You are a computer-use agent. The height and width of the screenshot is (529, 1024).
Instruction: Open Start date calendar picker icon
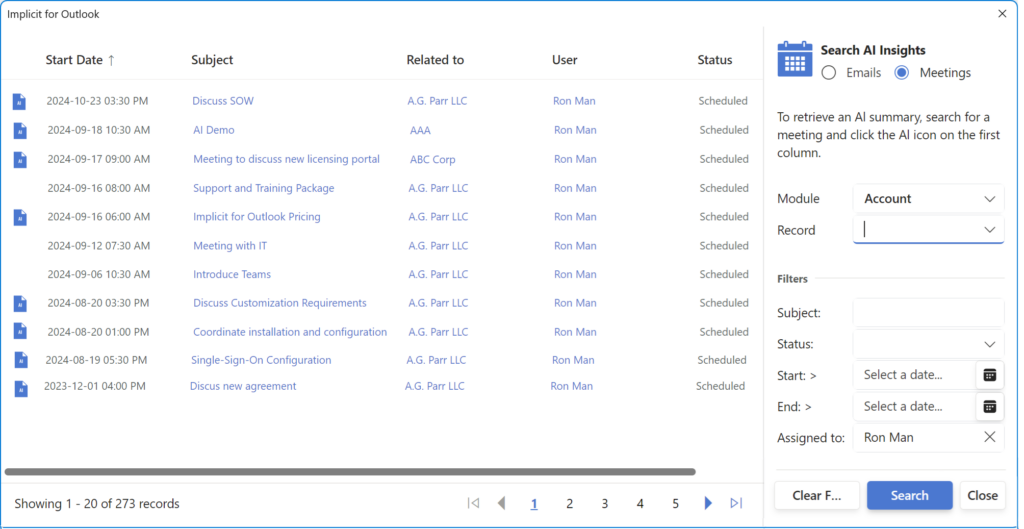989,375
